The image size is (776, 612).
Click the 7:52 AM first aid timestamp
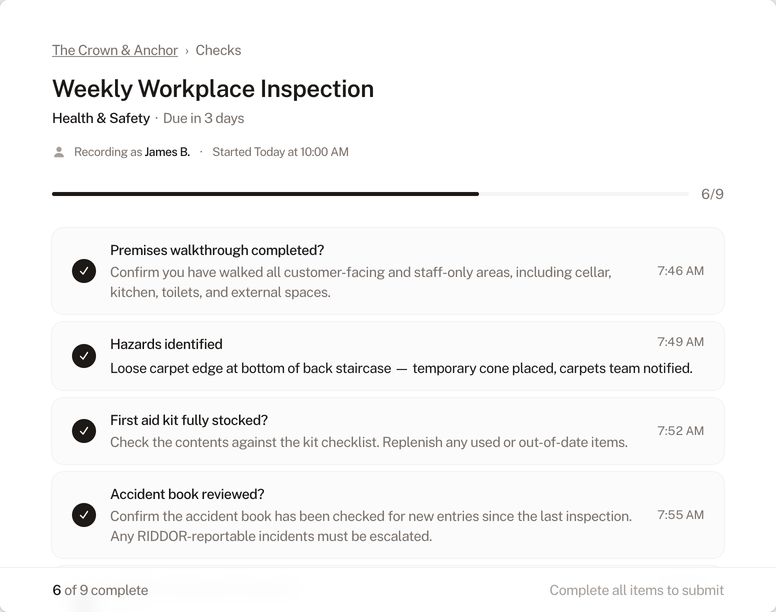(680, 431)
